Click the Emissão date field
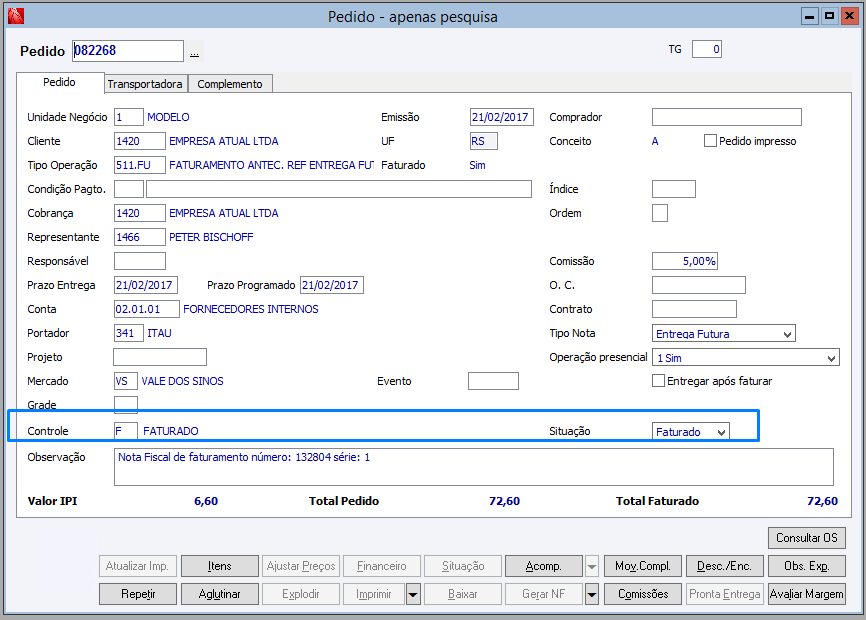The width and height of the screenshot is (866, 620). pyautogui.click(x=501, y=117)
